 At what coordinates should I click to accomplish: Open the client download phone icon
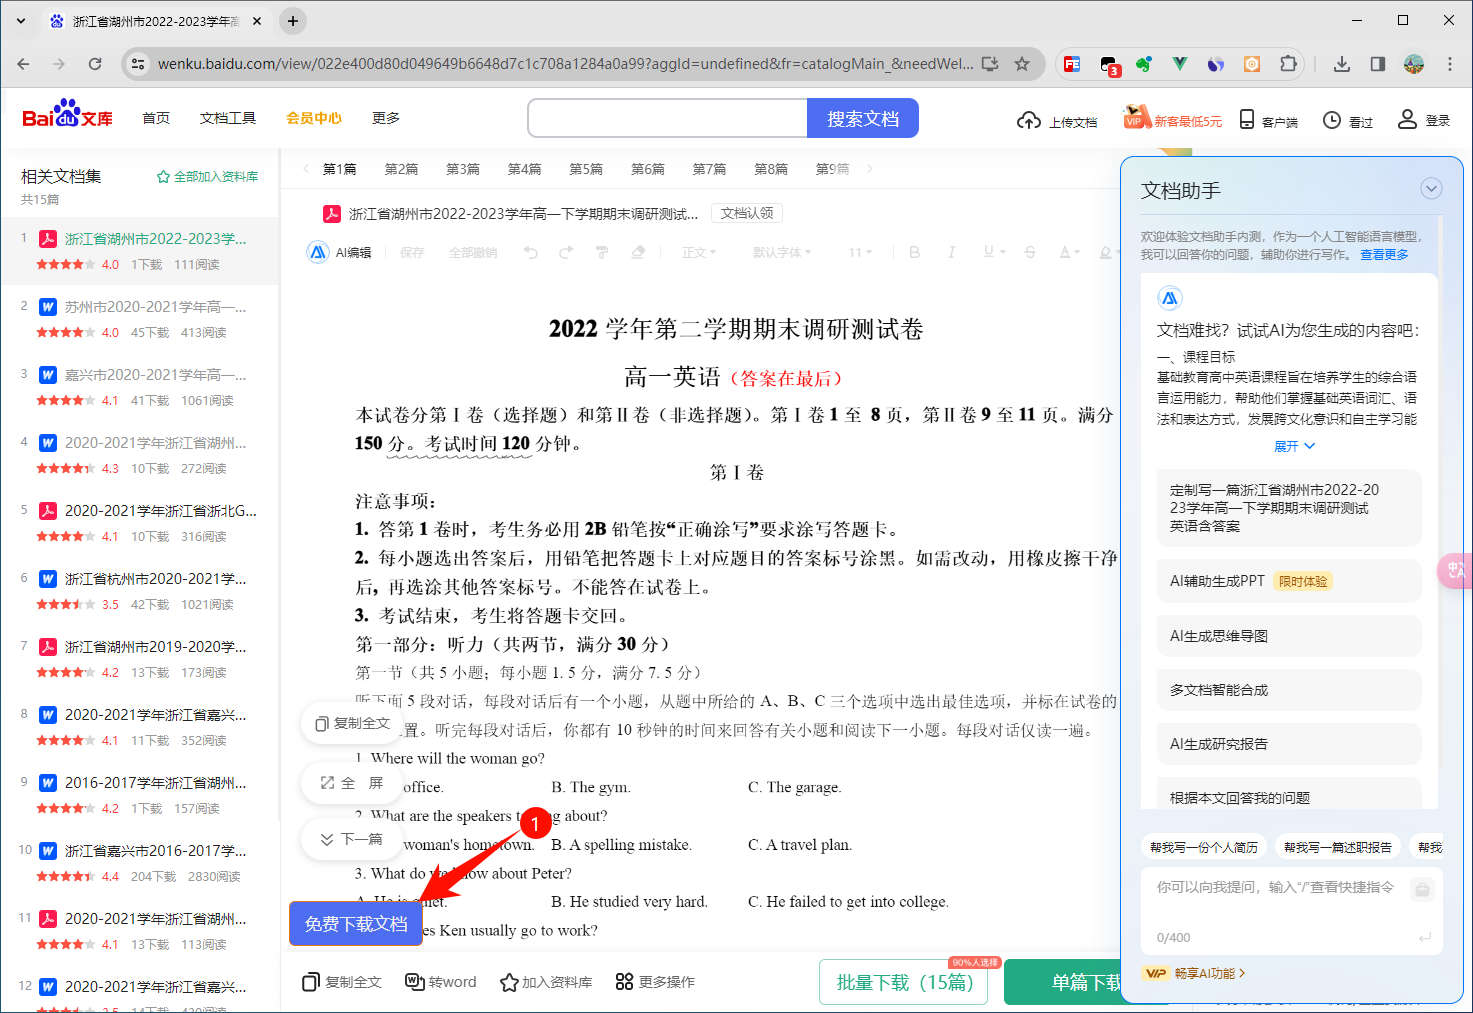coord(1246,119)
